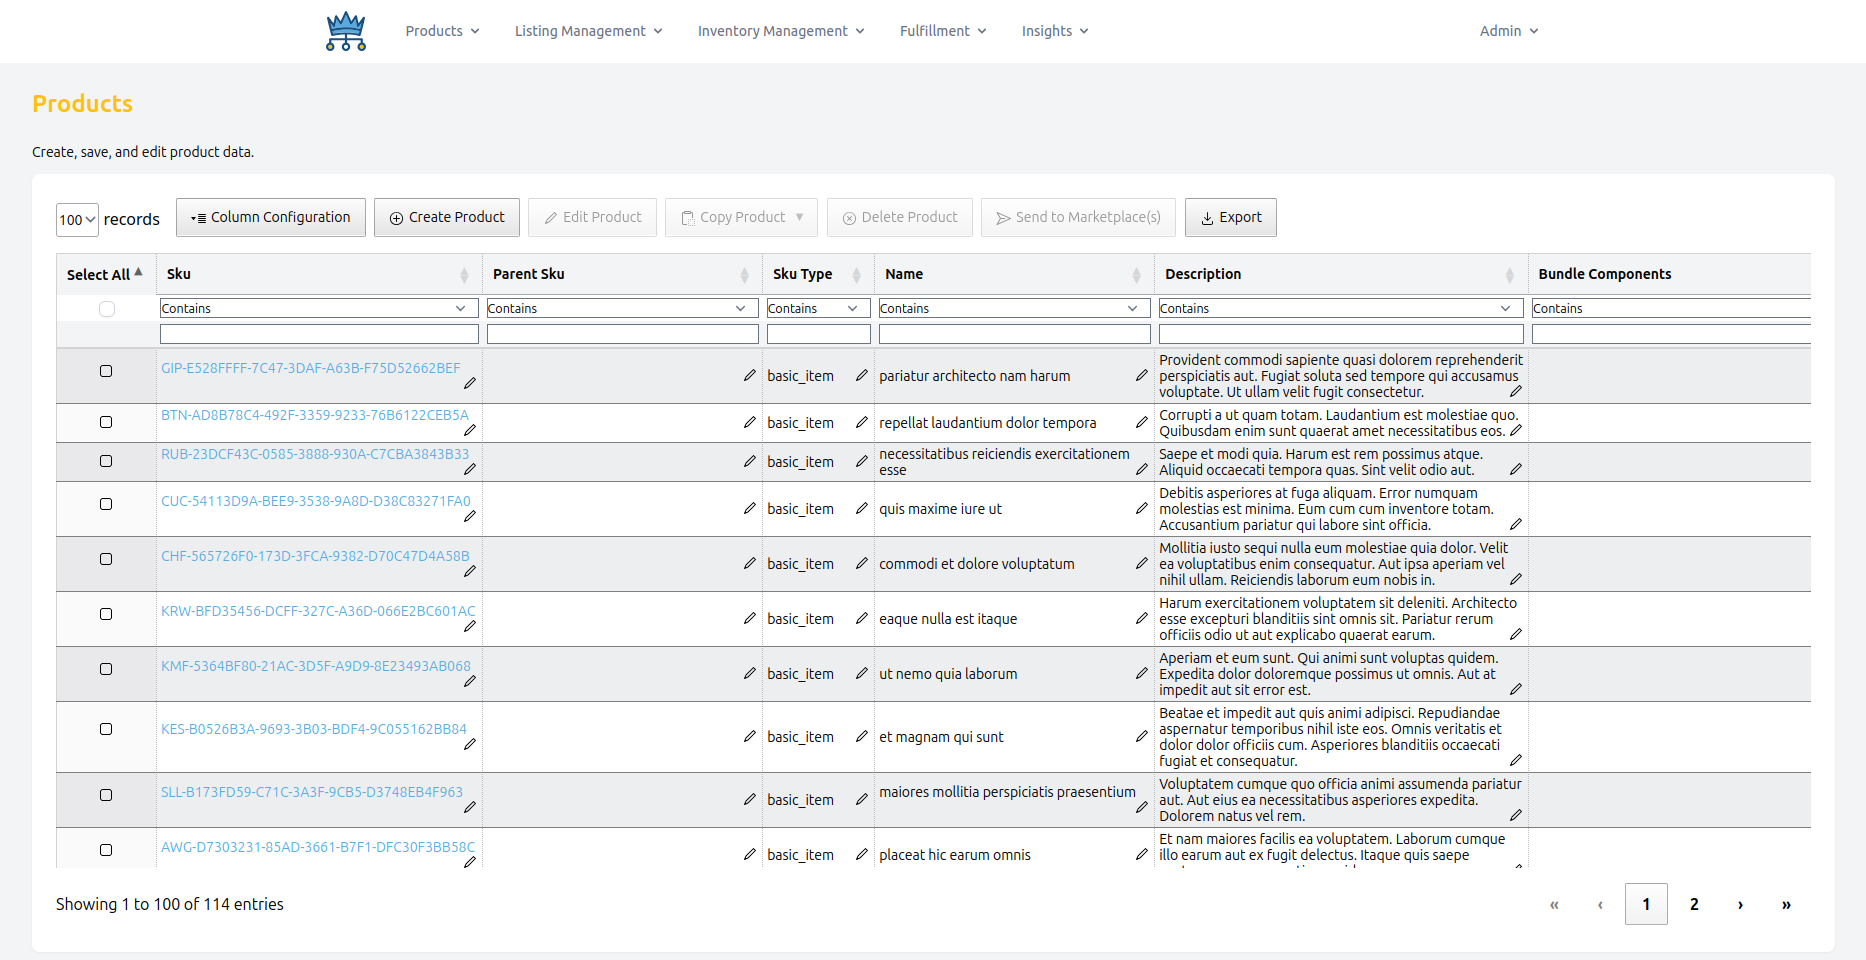Open the Products menu

(x=442, y=31)
